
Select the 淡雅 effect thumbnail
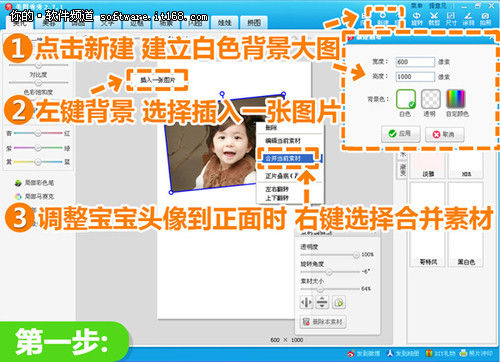[428, 165]
